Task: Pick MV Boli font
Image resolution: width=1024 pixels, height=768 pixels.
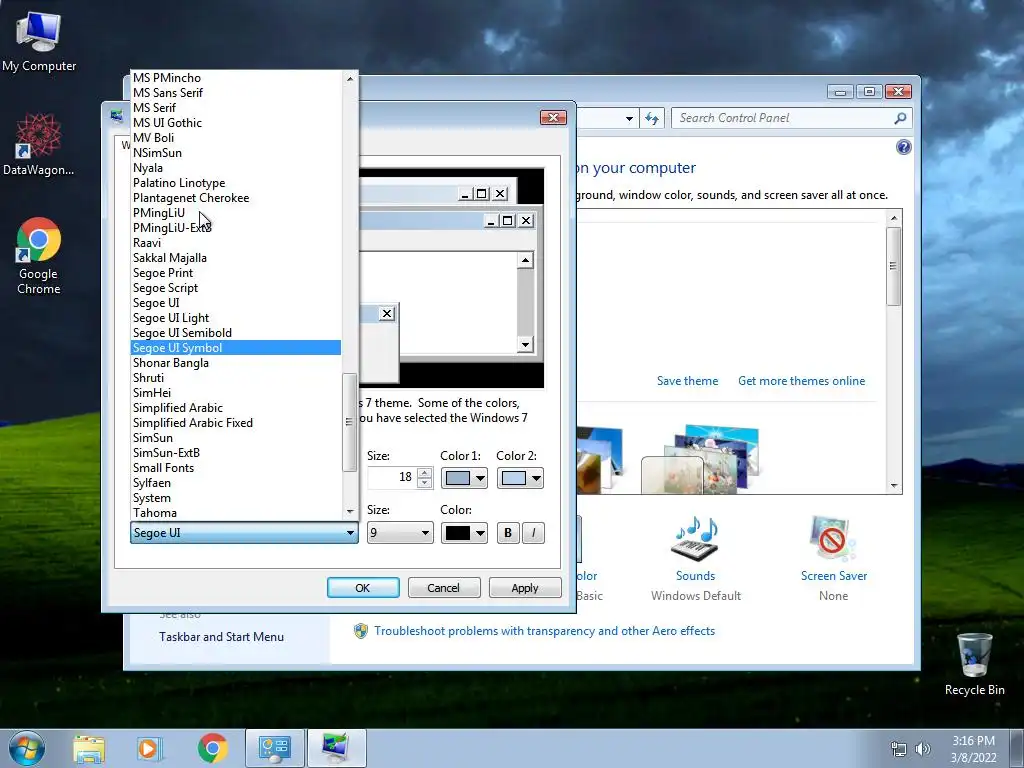Action: coord(235,138)
